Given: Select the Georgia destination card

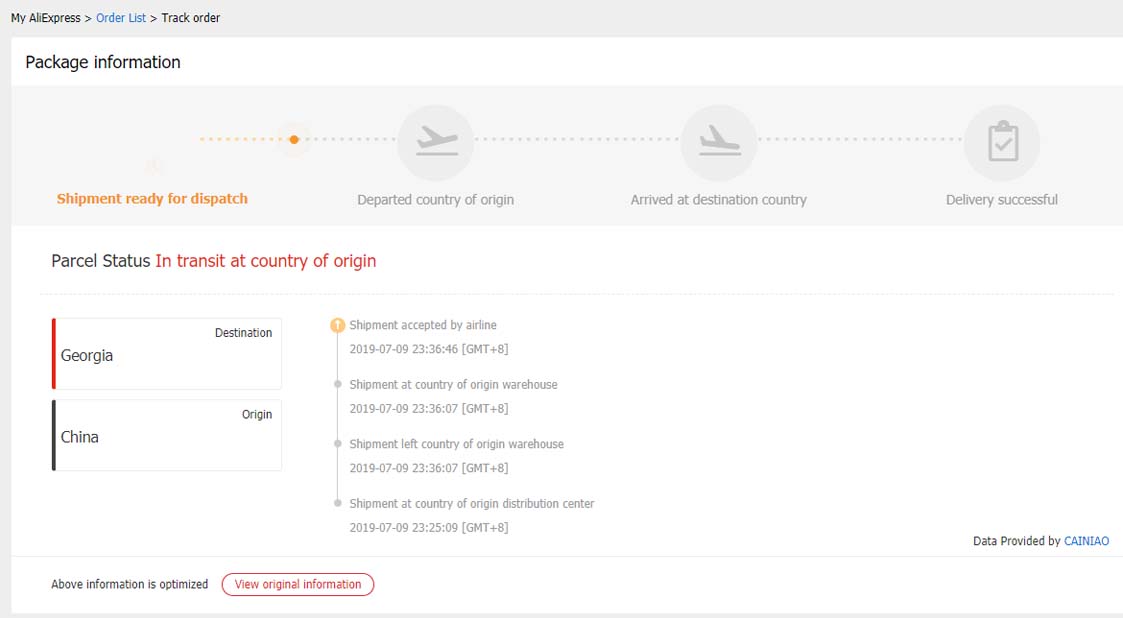Looking at the screenshot, I should (167, 354).
